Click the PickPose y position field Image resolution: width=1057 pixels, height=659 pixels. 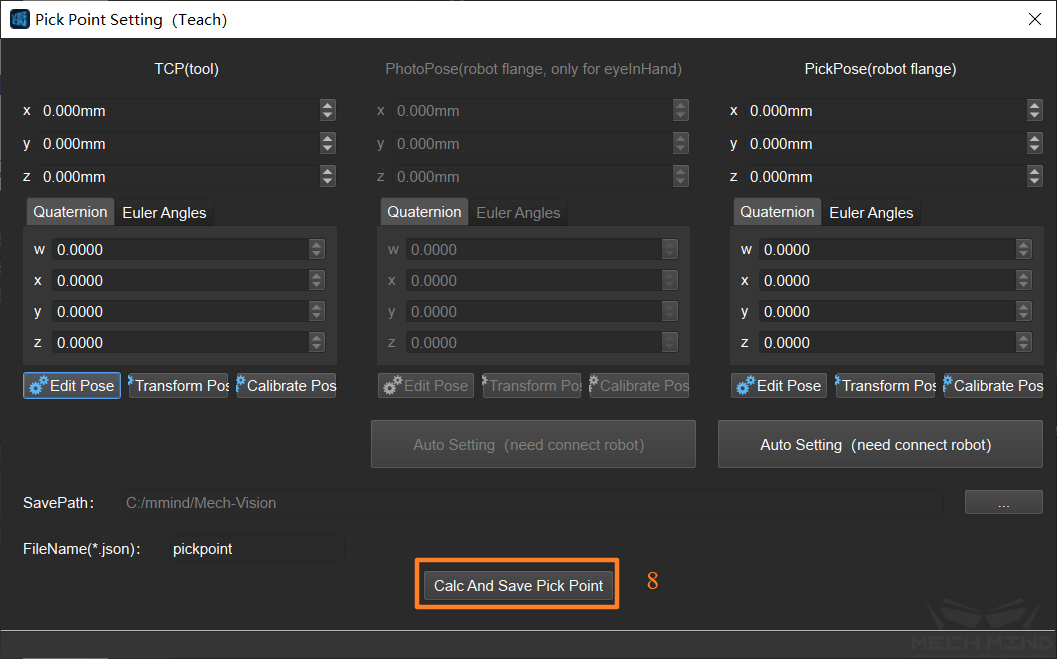(880, 144)
